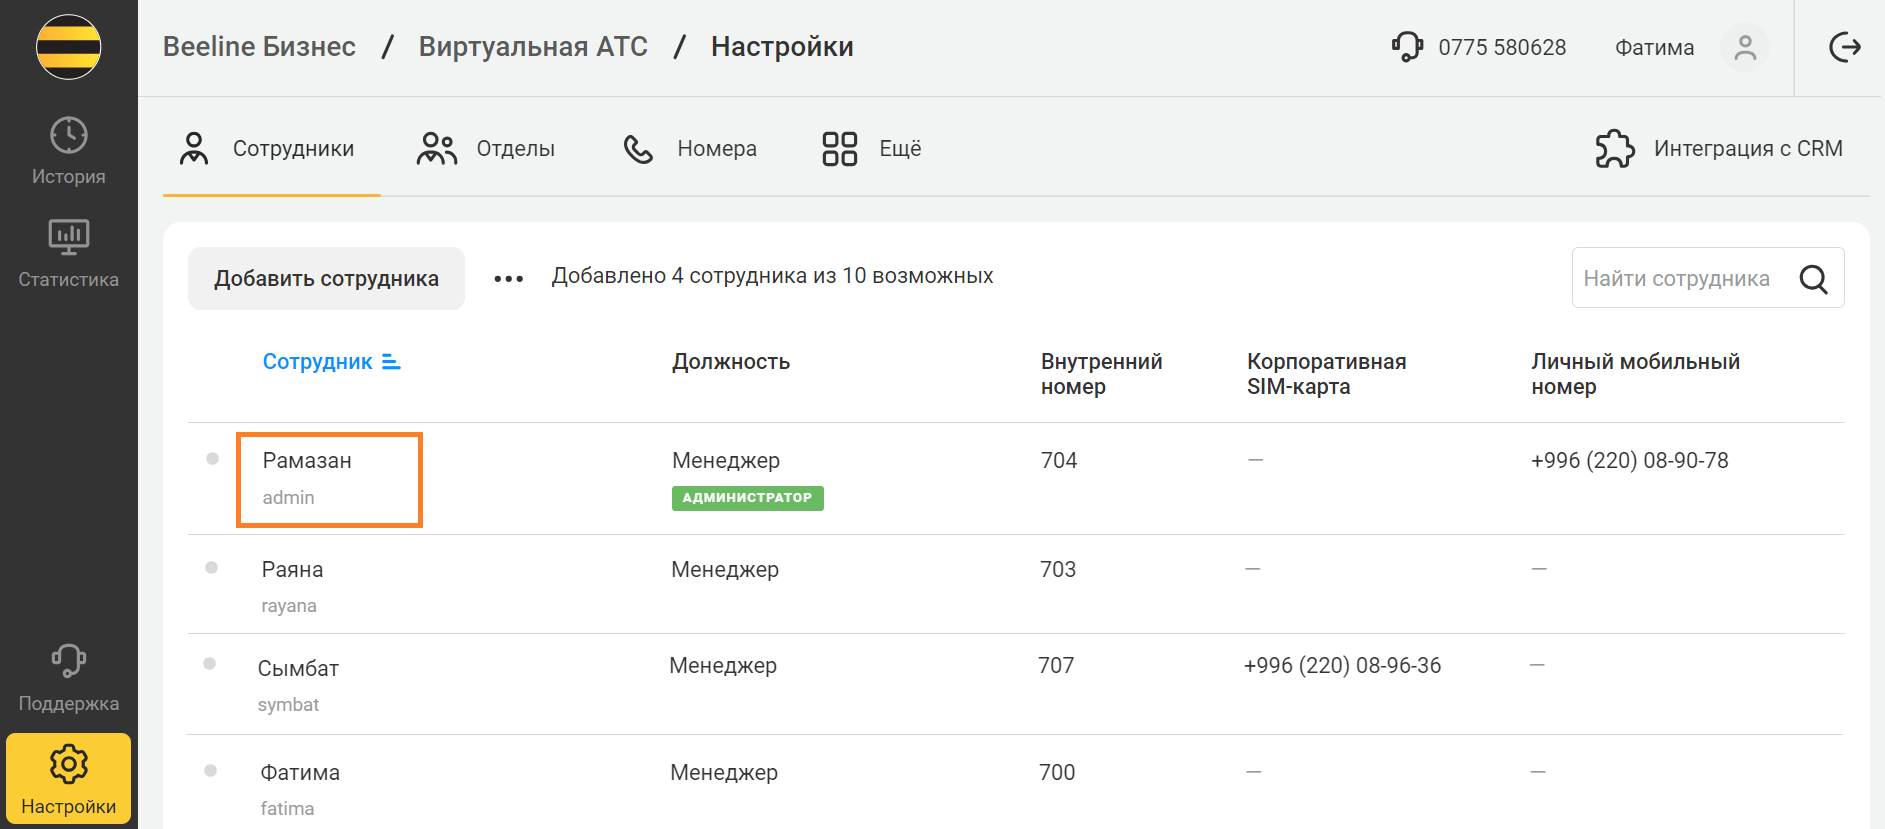Open employee Рамазан
Viewport: 1885px width, 829px height.
(307, 461)
